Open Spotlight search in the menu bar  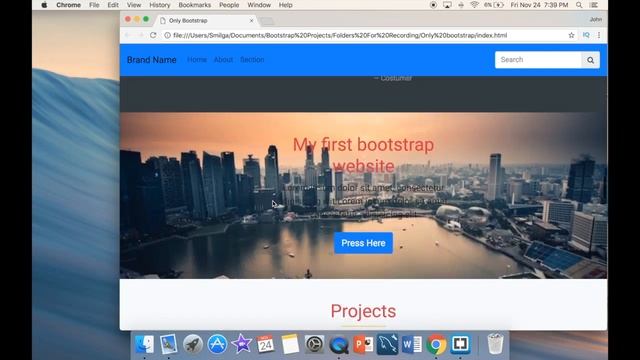(579, 5)
